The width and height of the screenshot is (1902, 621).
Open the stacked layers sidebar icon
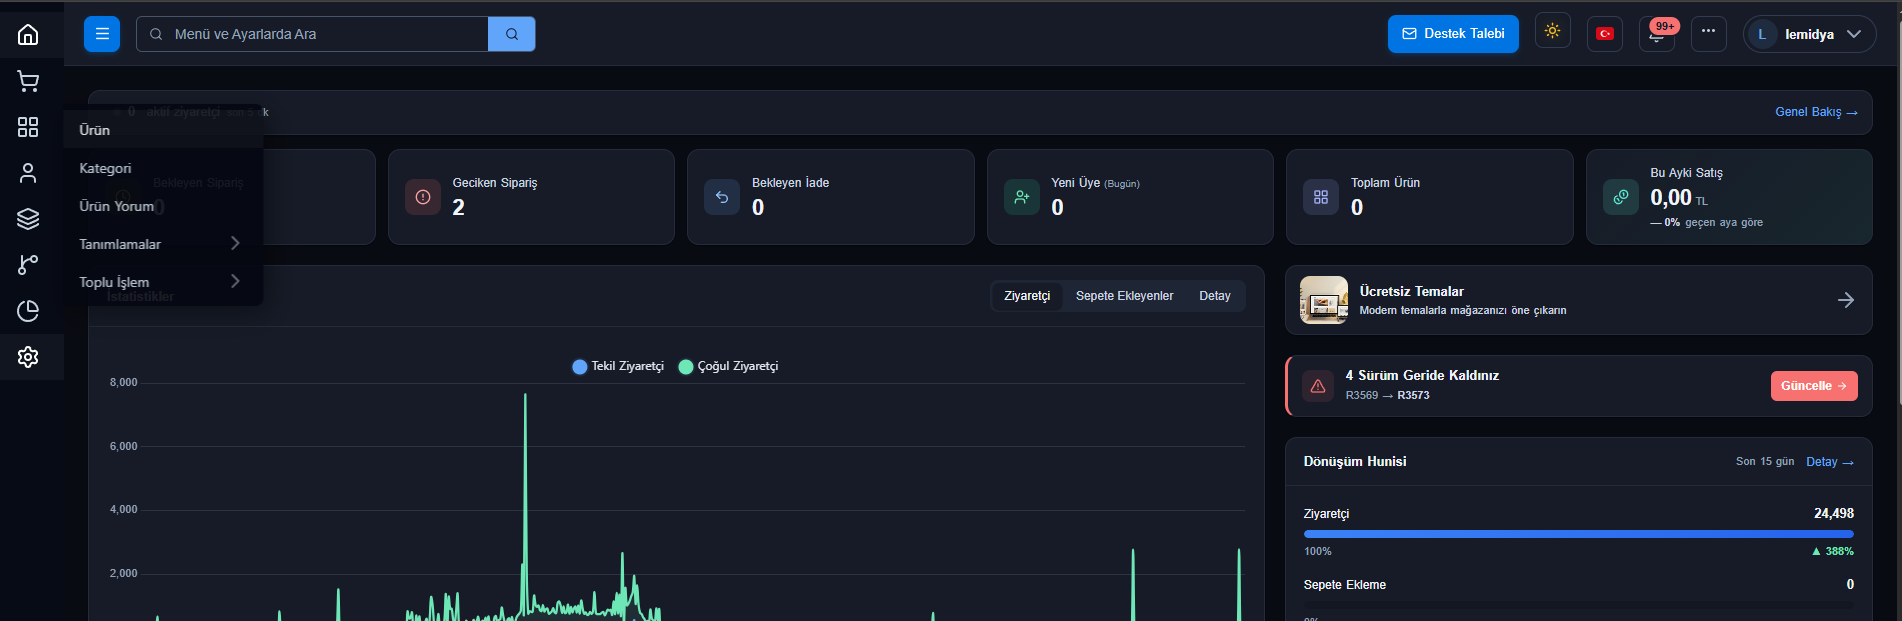(x=28, y=219)
